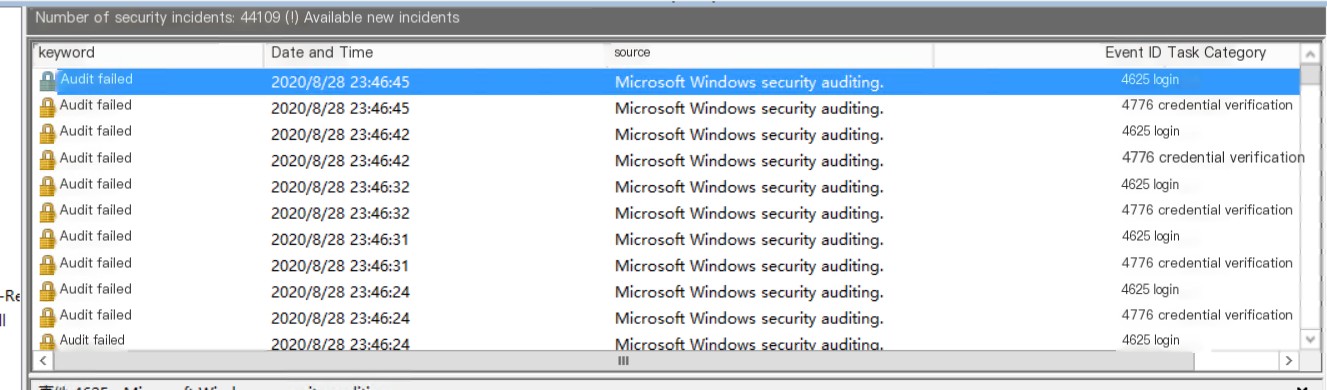Screen dimensions: 1327x390
Task: Click '4776 credential verification' in the 23:46:24 row
Action: pyautogui.click(x=1207, y=315)
